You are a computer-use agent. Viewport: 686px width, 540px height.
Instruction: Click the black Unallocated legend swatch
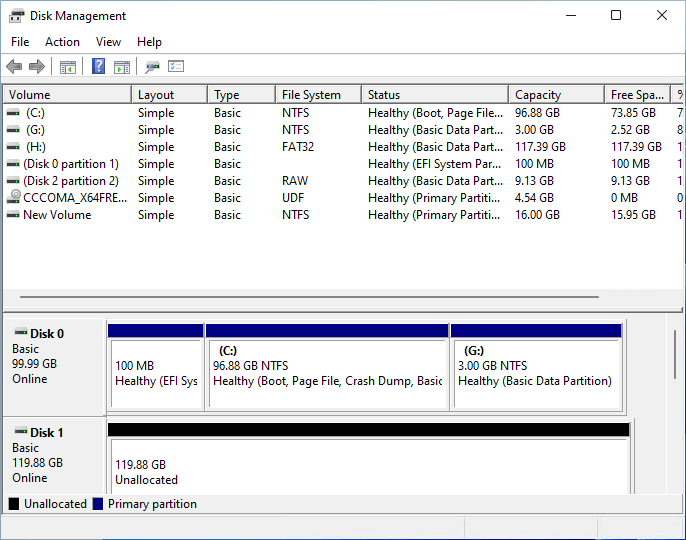[14, 504]
